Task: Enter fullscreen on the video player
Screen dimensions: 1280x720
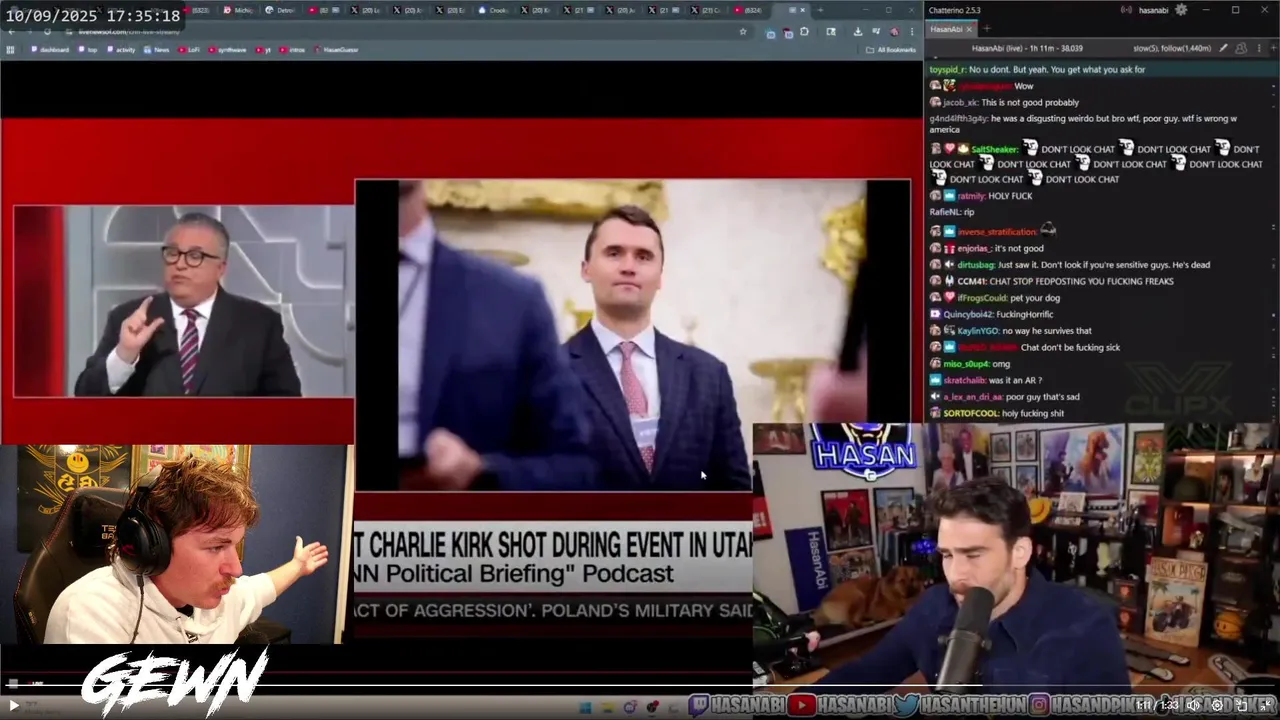Action: click(1267, 705)
